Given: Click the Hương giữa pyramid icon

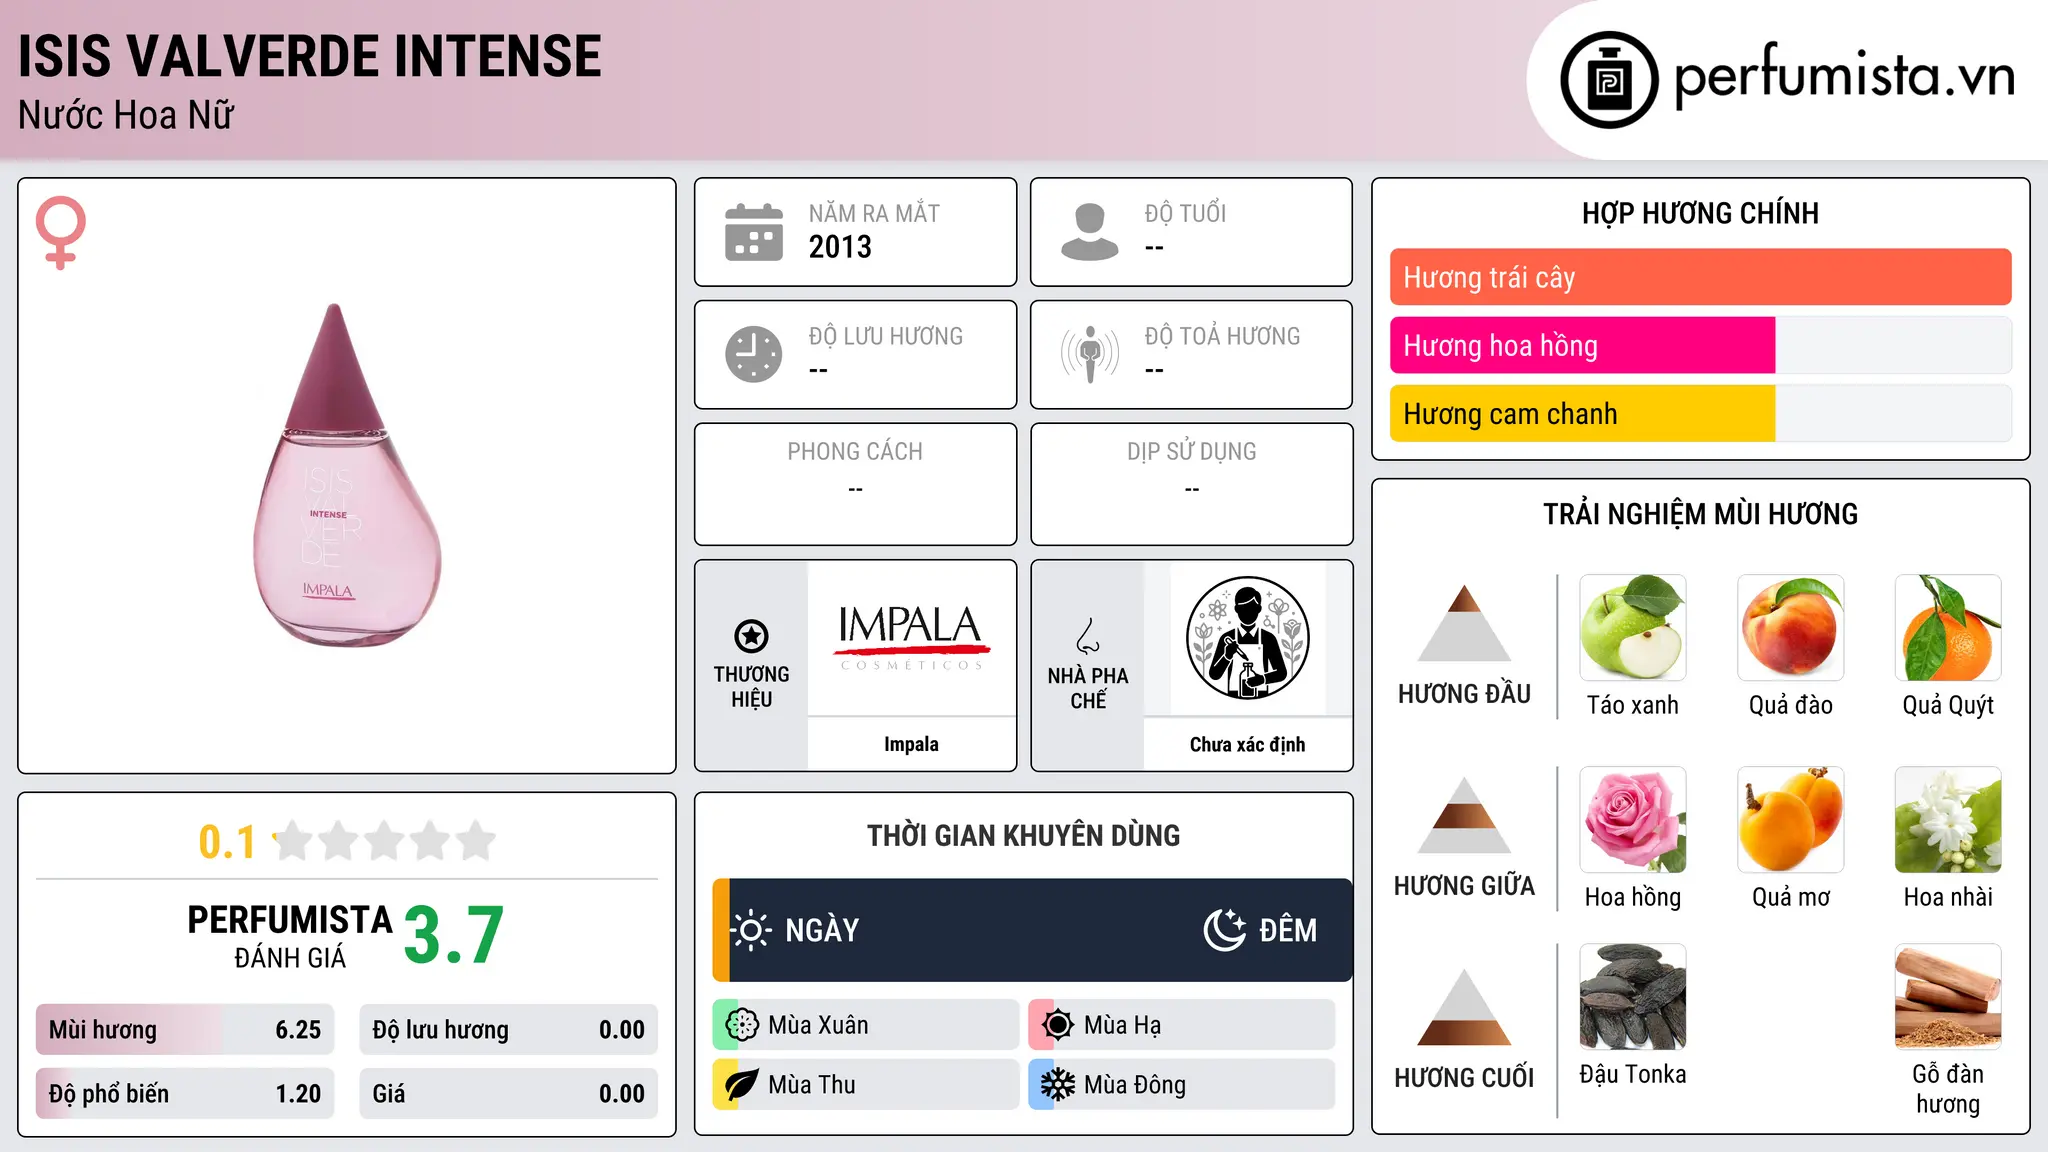Looking at the screenshot, I should tap(1464, 815).
